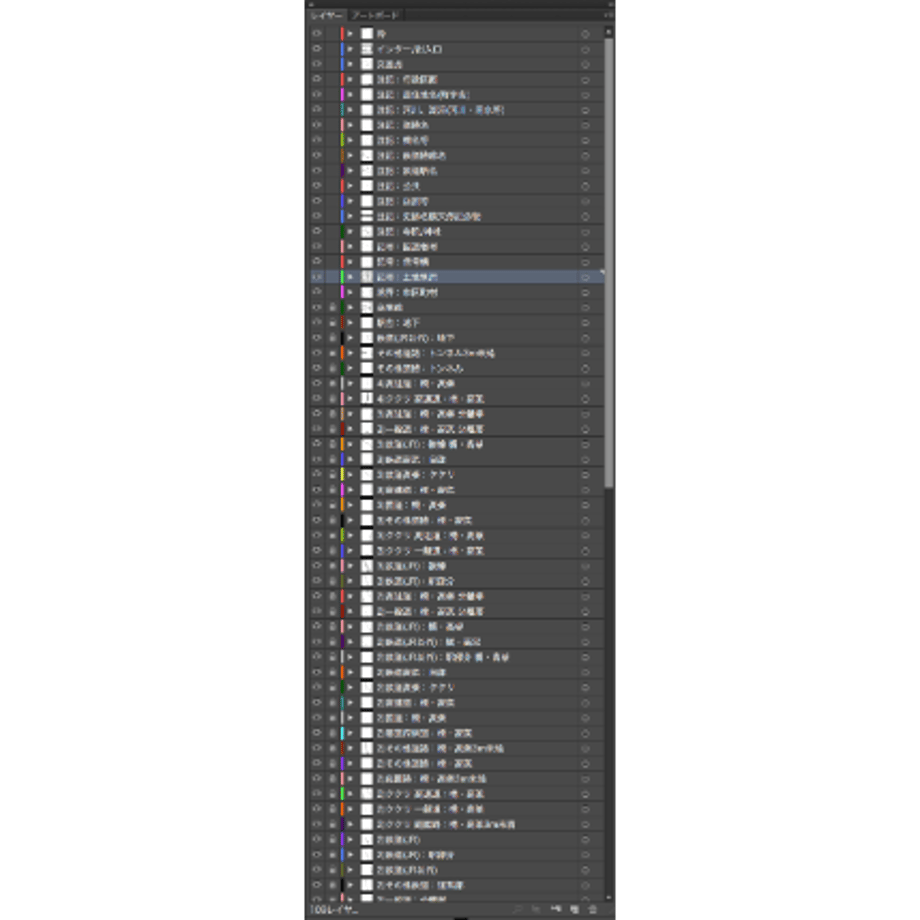
Task: Expand the highlighted selected layer
Action: (350, 277)
